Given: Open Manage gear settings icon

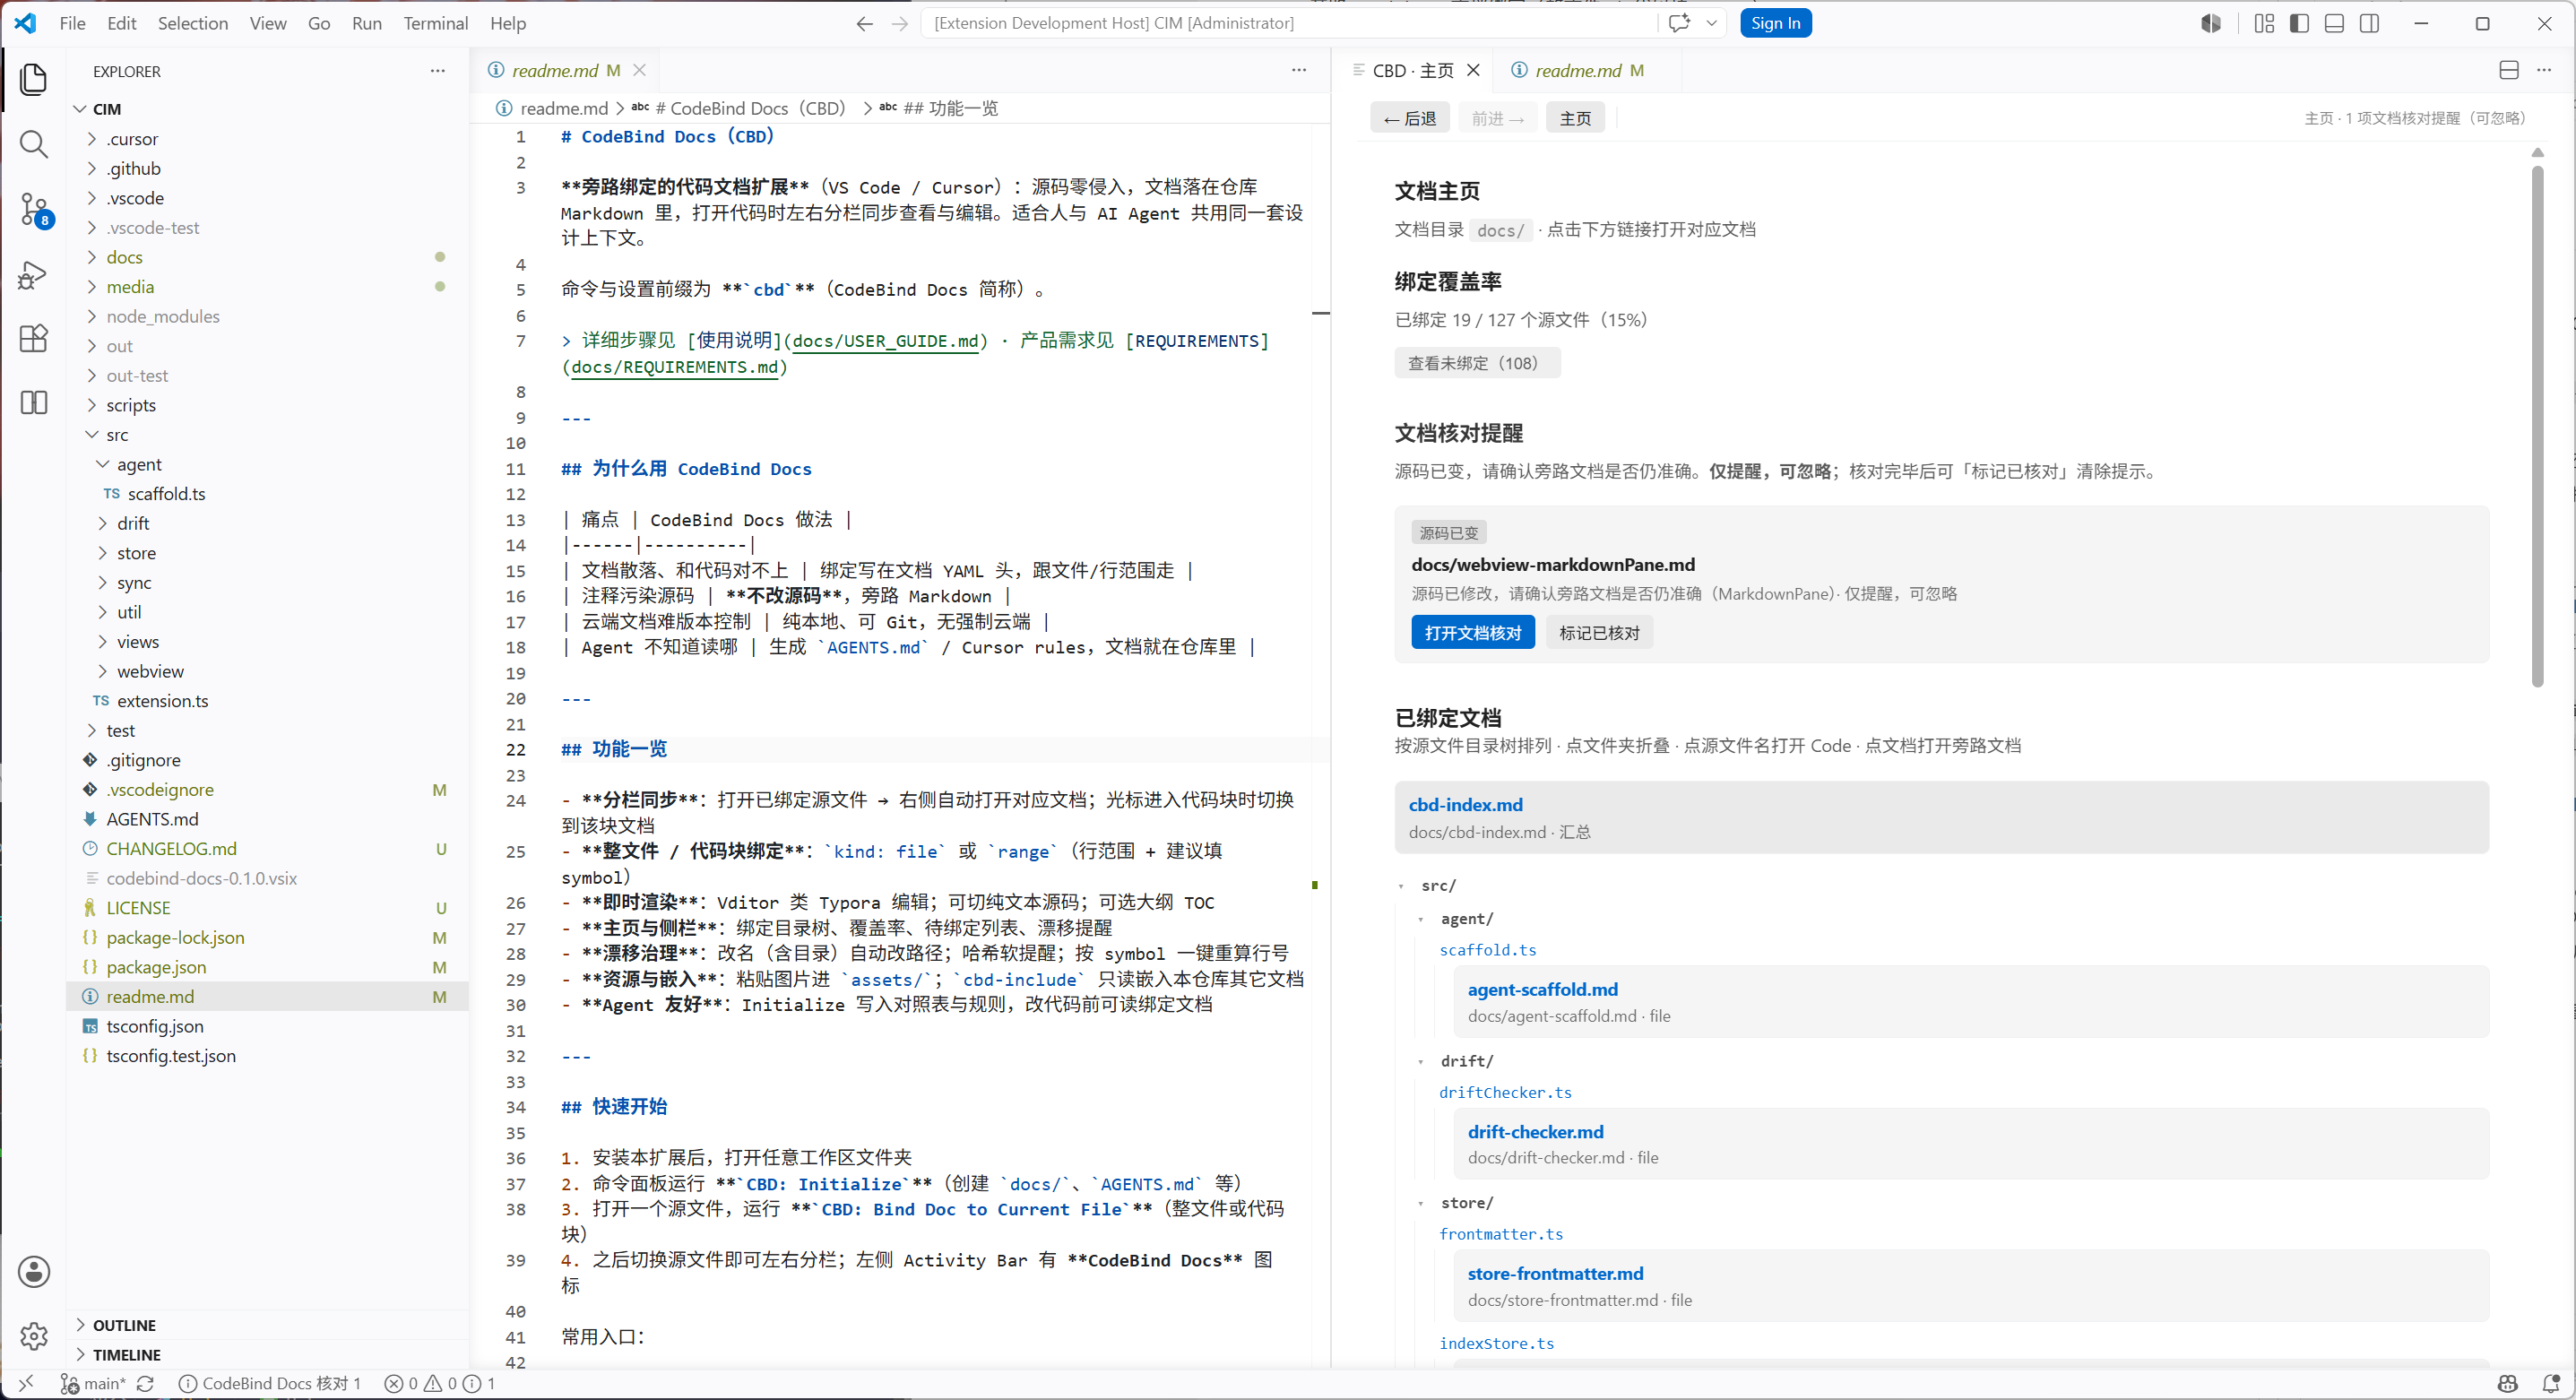Looking at the screenshot, I should [x=34, y=1335].
